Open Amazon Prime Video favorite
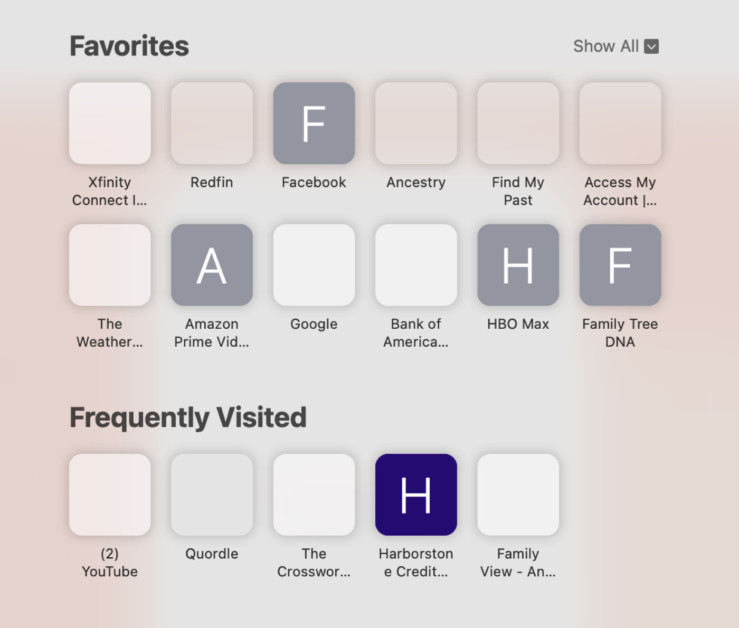This screenshot has height=628, width=739. pyautogui.click(x=212, y=265)
